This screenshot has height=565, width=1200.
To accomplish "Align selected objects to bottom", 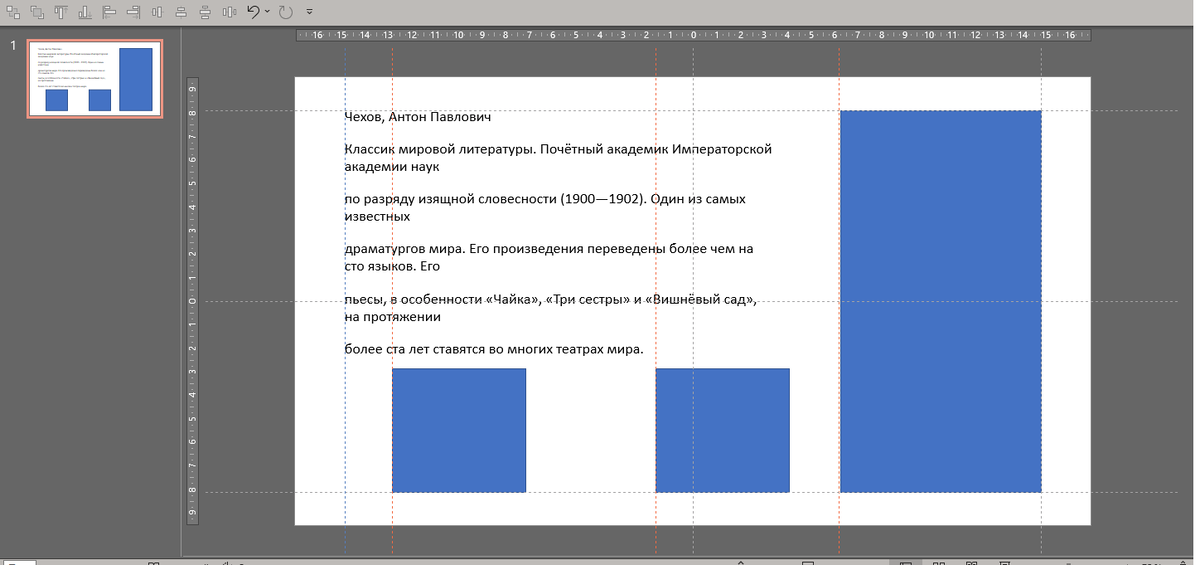I will 85,12.
